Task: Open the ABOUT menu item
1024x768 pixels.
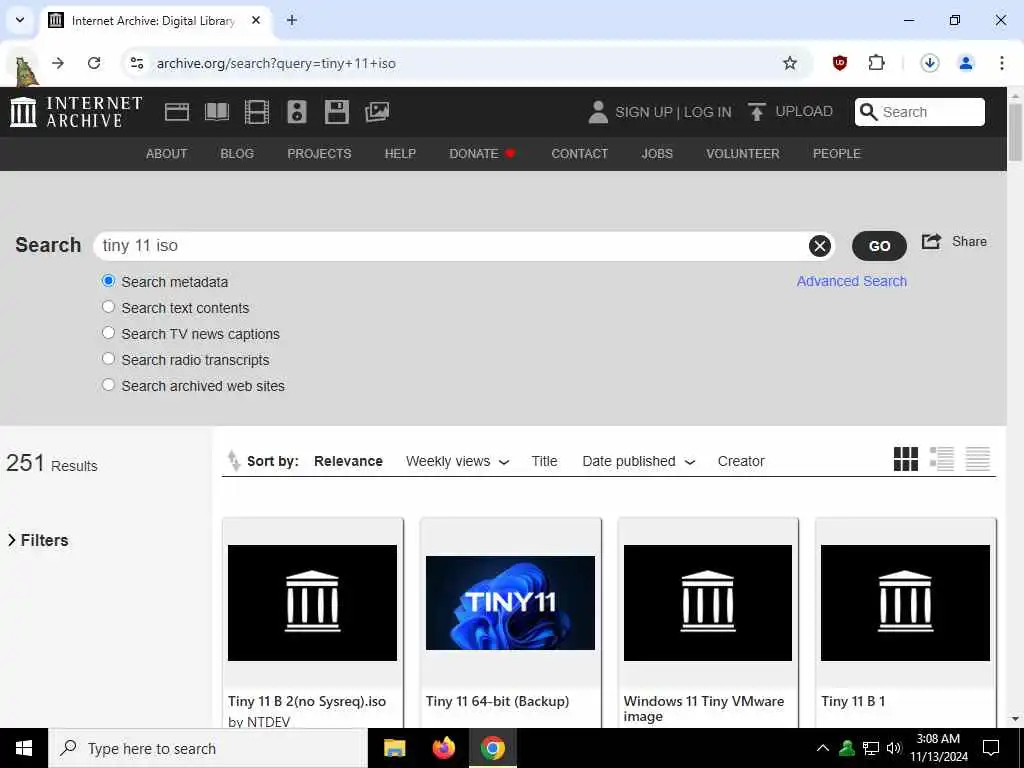Action: pos(167,153)
